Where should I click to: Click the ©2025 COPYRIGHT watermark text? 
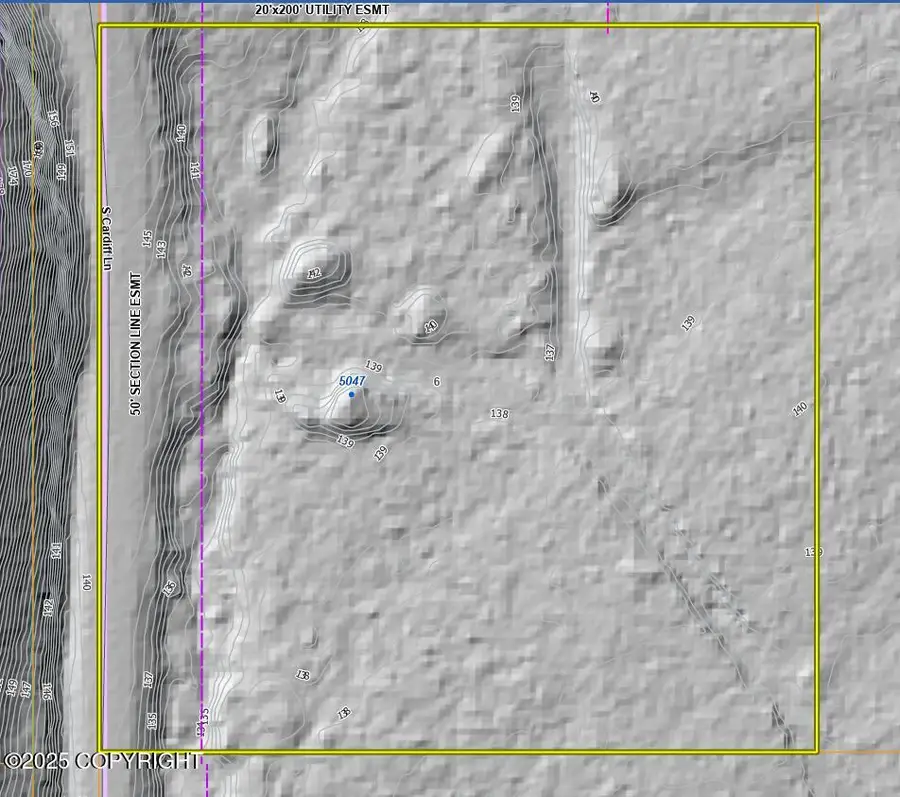pos(101,761)
